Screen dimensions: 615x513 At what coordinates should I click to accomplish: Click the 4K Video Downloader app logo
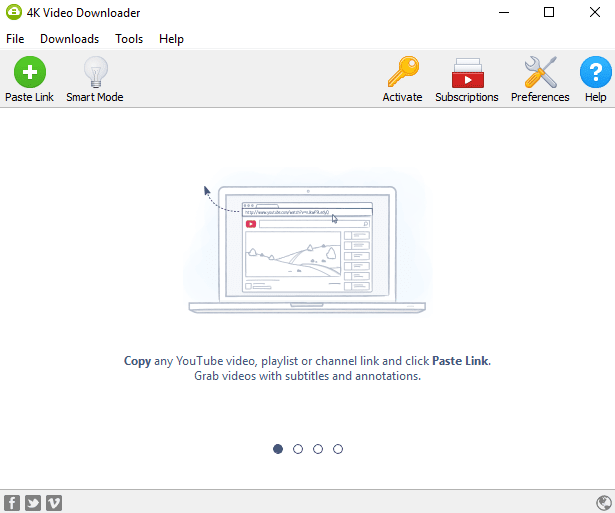[x=14, y=12]
